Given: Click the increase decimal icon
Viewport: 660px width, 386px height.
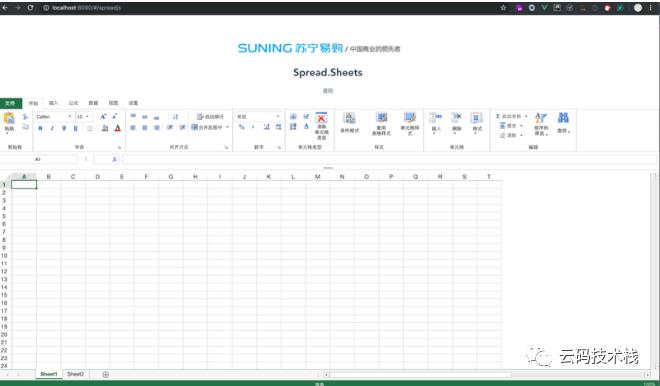Looking at the screenshot, I should click(266, 127).
